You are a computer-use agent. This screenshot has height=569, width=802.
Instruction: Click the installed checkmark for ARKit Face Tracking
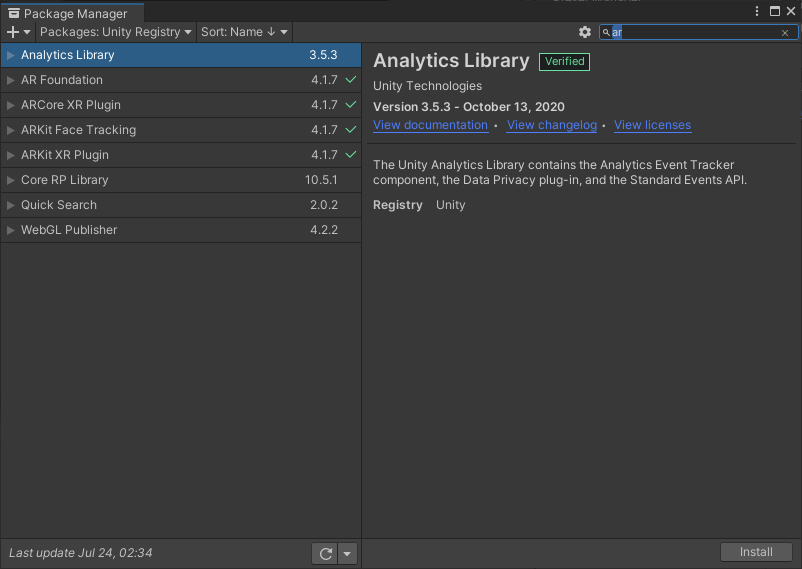pyautogui.click(x=351, y=129)
